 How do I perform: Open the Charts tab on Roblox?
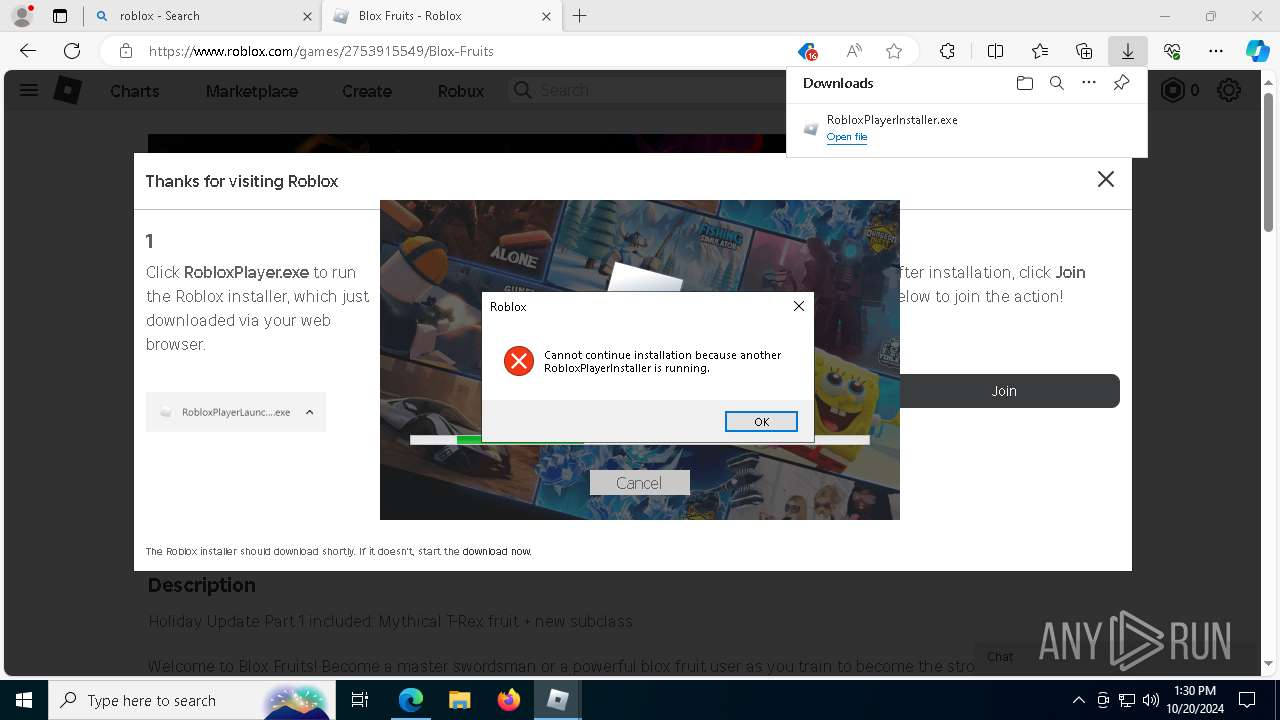click(134, 91)
